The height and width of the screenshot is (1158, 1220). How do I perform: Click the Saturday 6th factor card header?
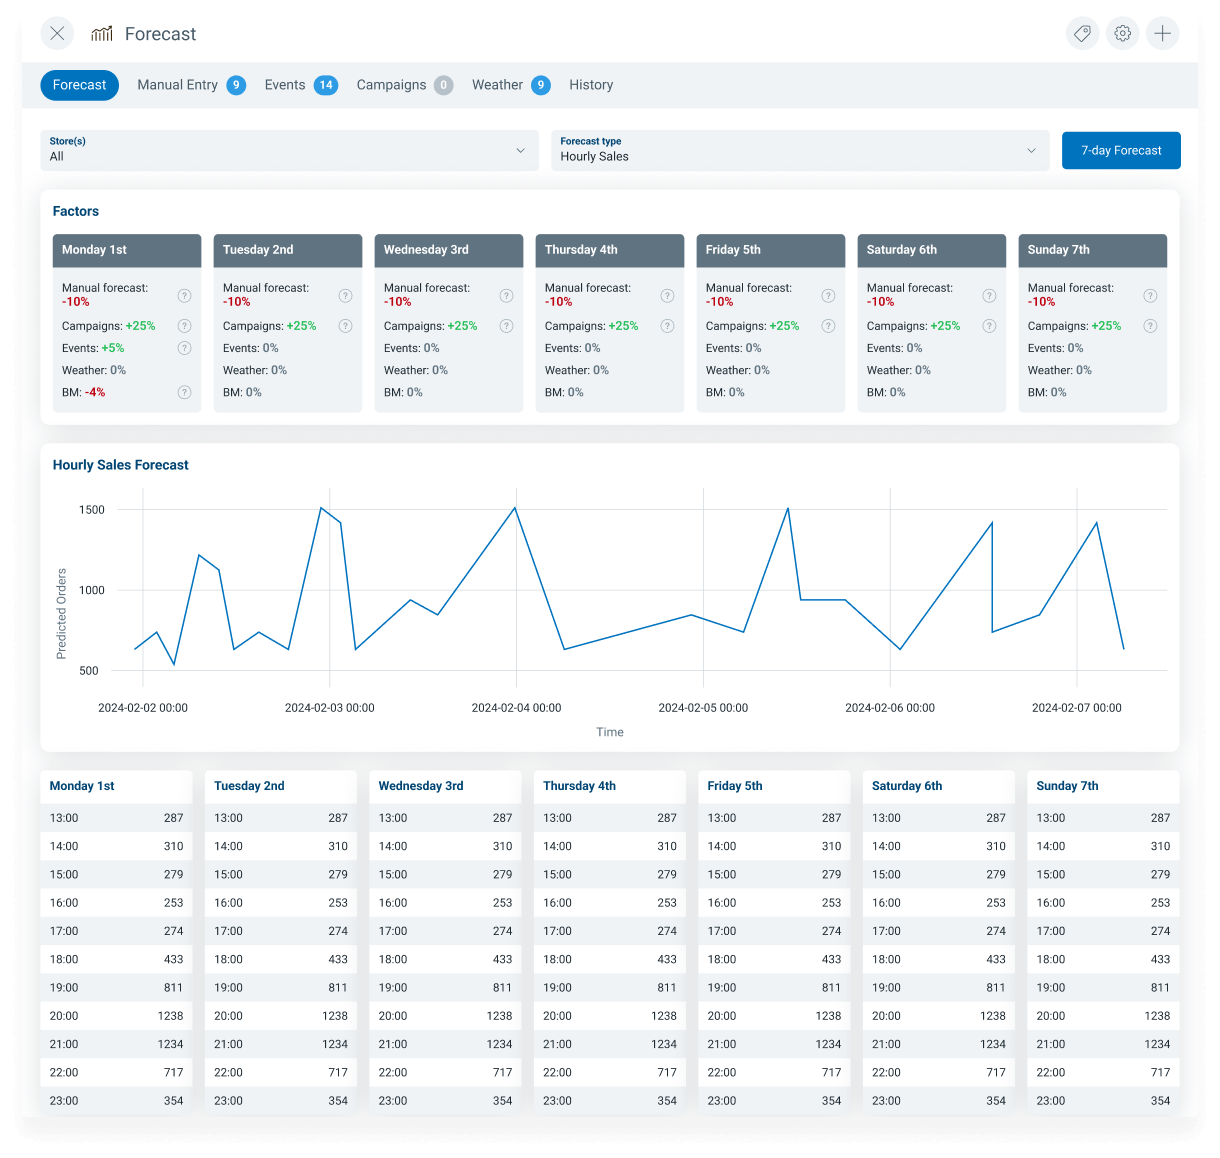[x=932, y=250]
